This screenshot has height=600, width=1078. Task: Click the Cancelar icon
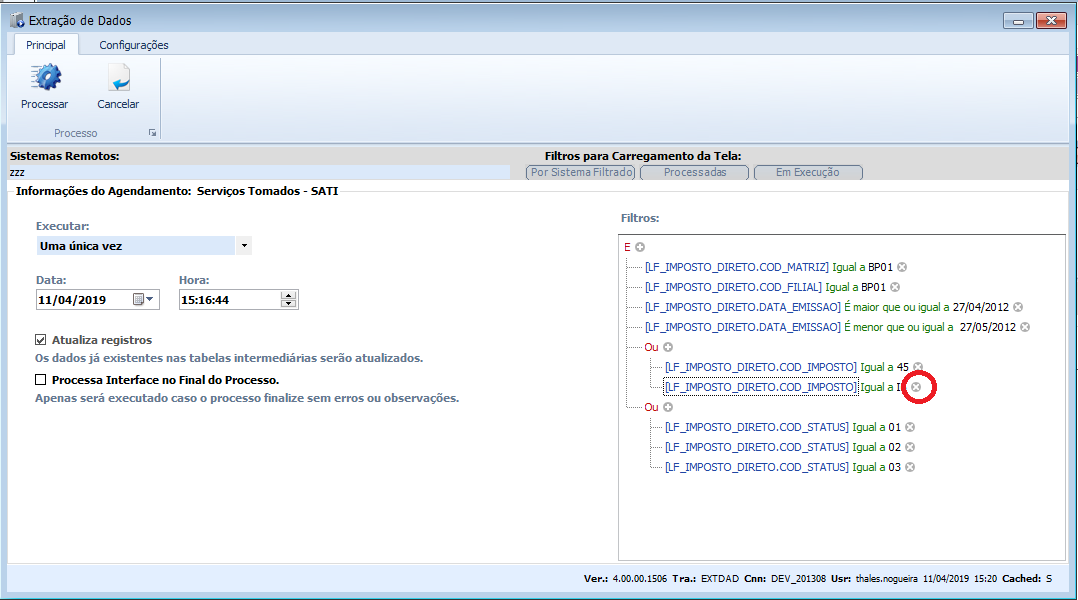tap(119, 78)
